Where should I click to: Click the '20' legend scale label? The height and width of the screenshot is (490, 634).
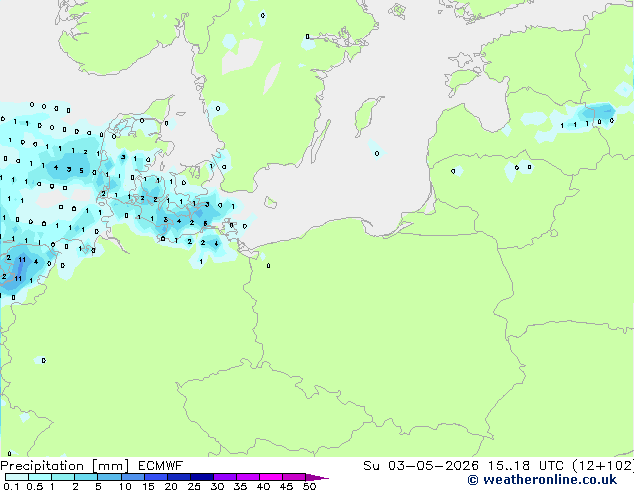click(x=171, y=486)
